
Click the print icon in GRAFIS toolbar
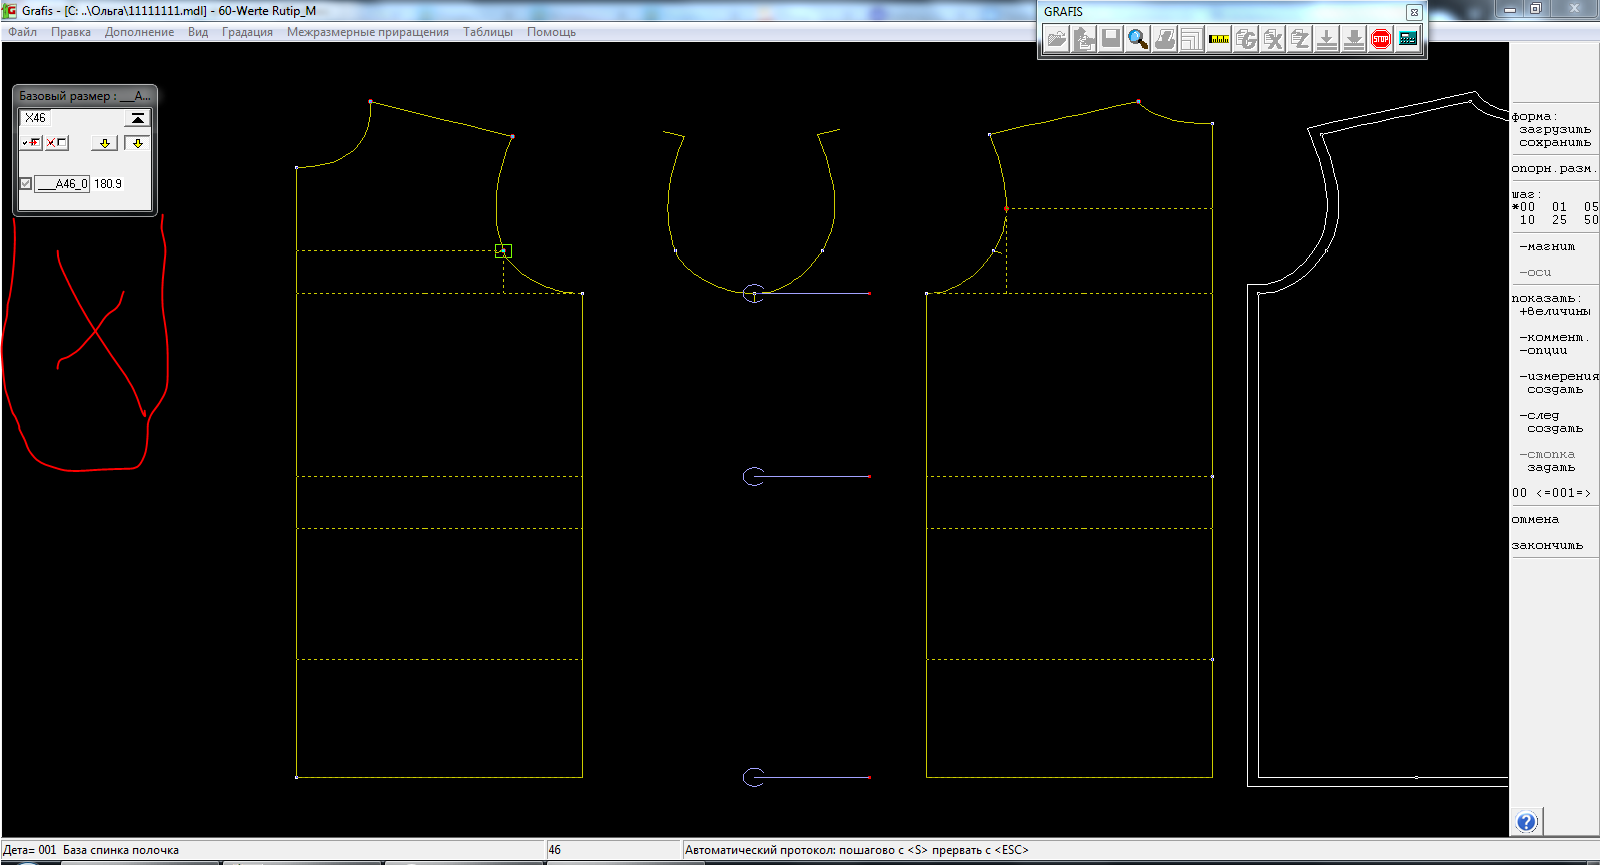pyautogui.click(x=1165, y=39)
